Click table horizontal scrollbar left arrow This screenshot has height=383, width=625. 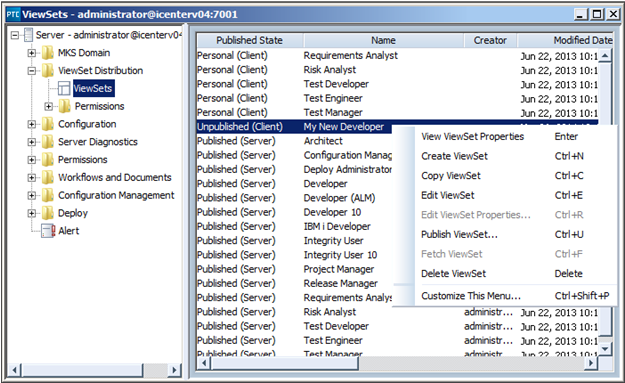point(204,363)
